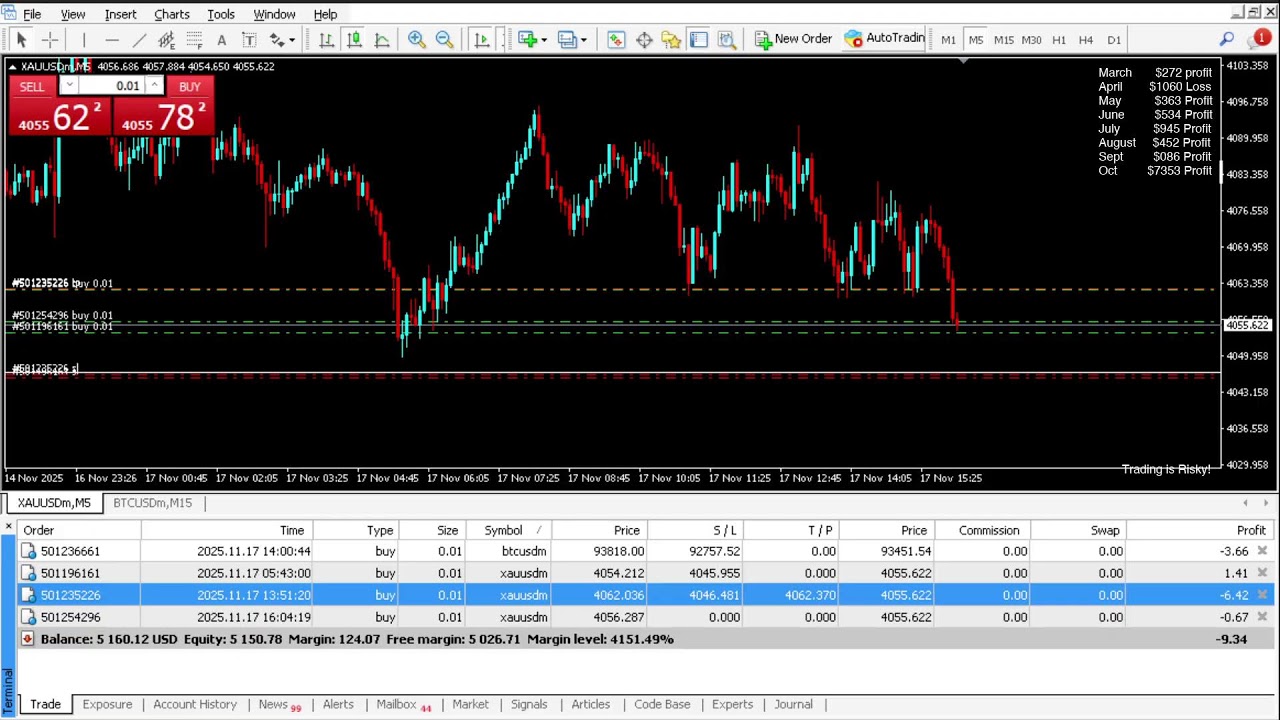Open profiles dropdown arrow
The height and width of the screenshot is (720, 1280).
[583, 40]
